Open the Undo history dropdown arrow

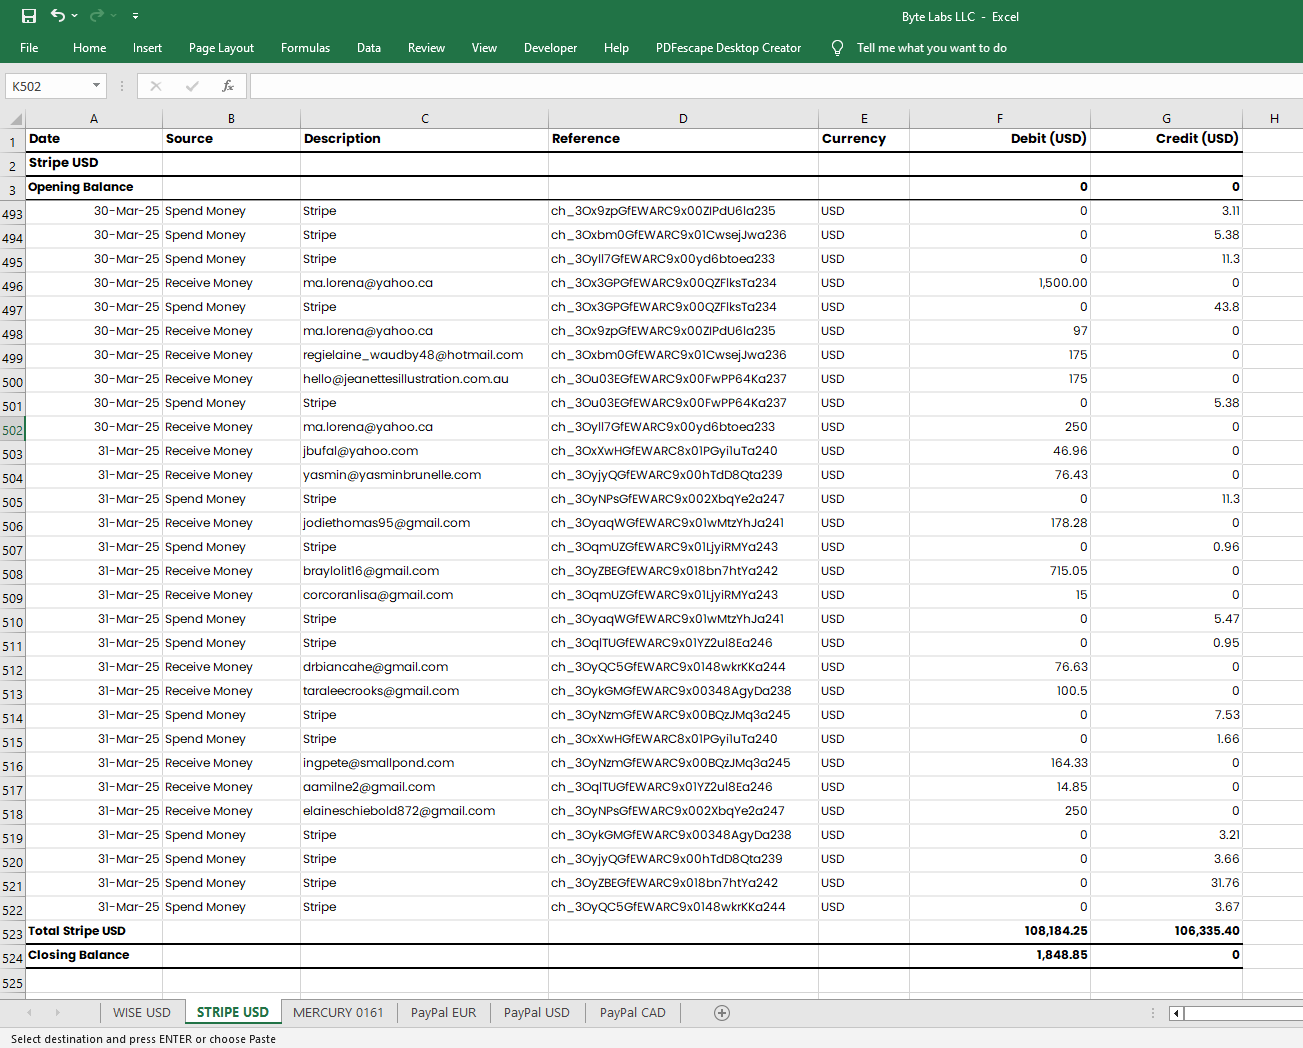pos(75,16)
